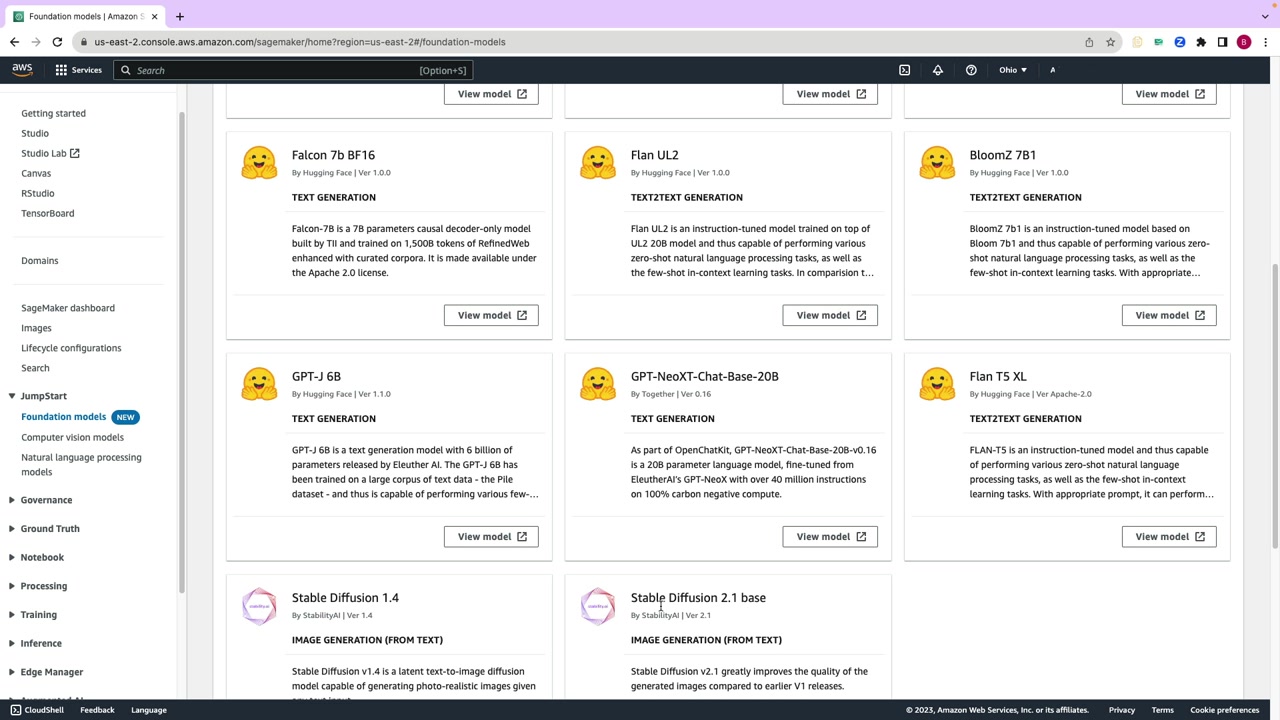Click the Falcon 7b BF16 Hugging Face logo
This screenshot has height=720, width=1280.
point(259,163)
